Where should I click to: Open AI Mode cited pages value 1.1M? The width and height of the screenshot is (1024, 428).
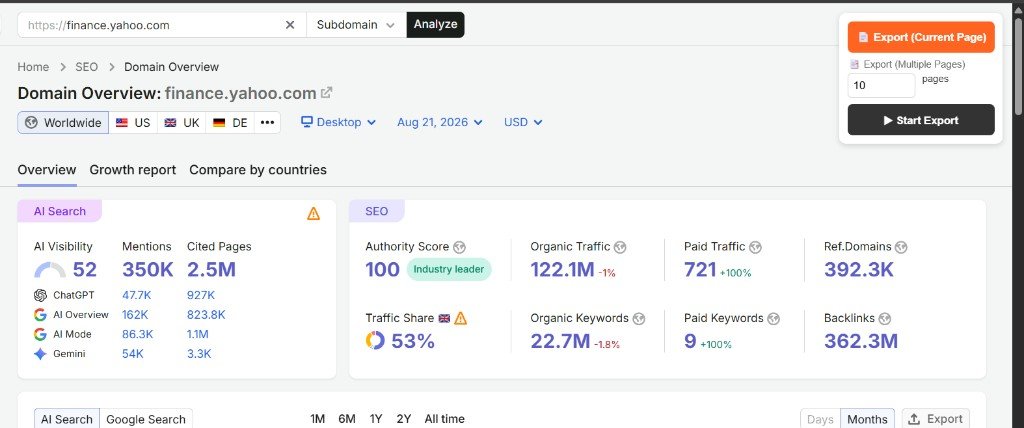[198, 335]
